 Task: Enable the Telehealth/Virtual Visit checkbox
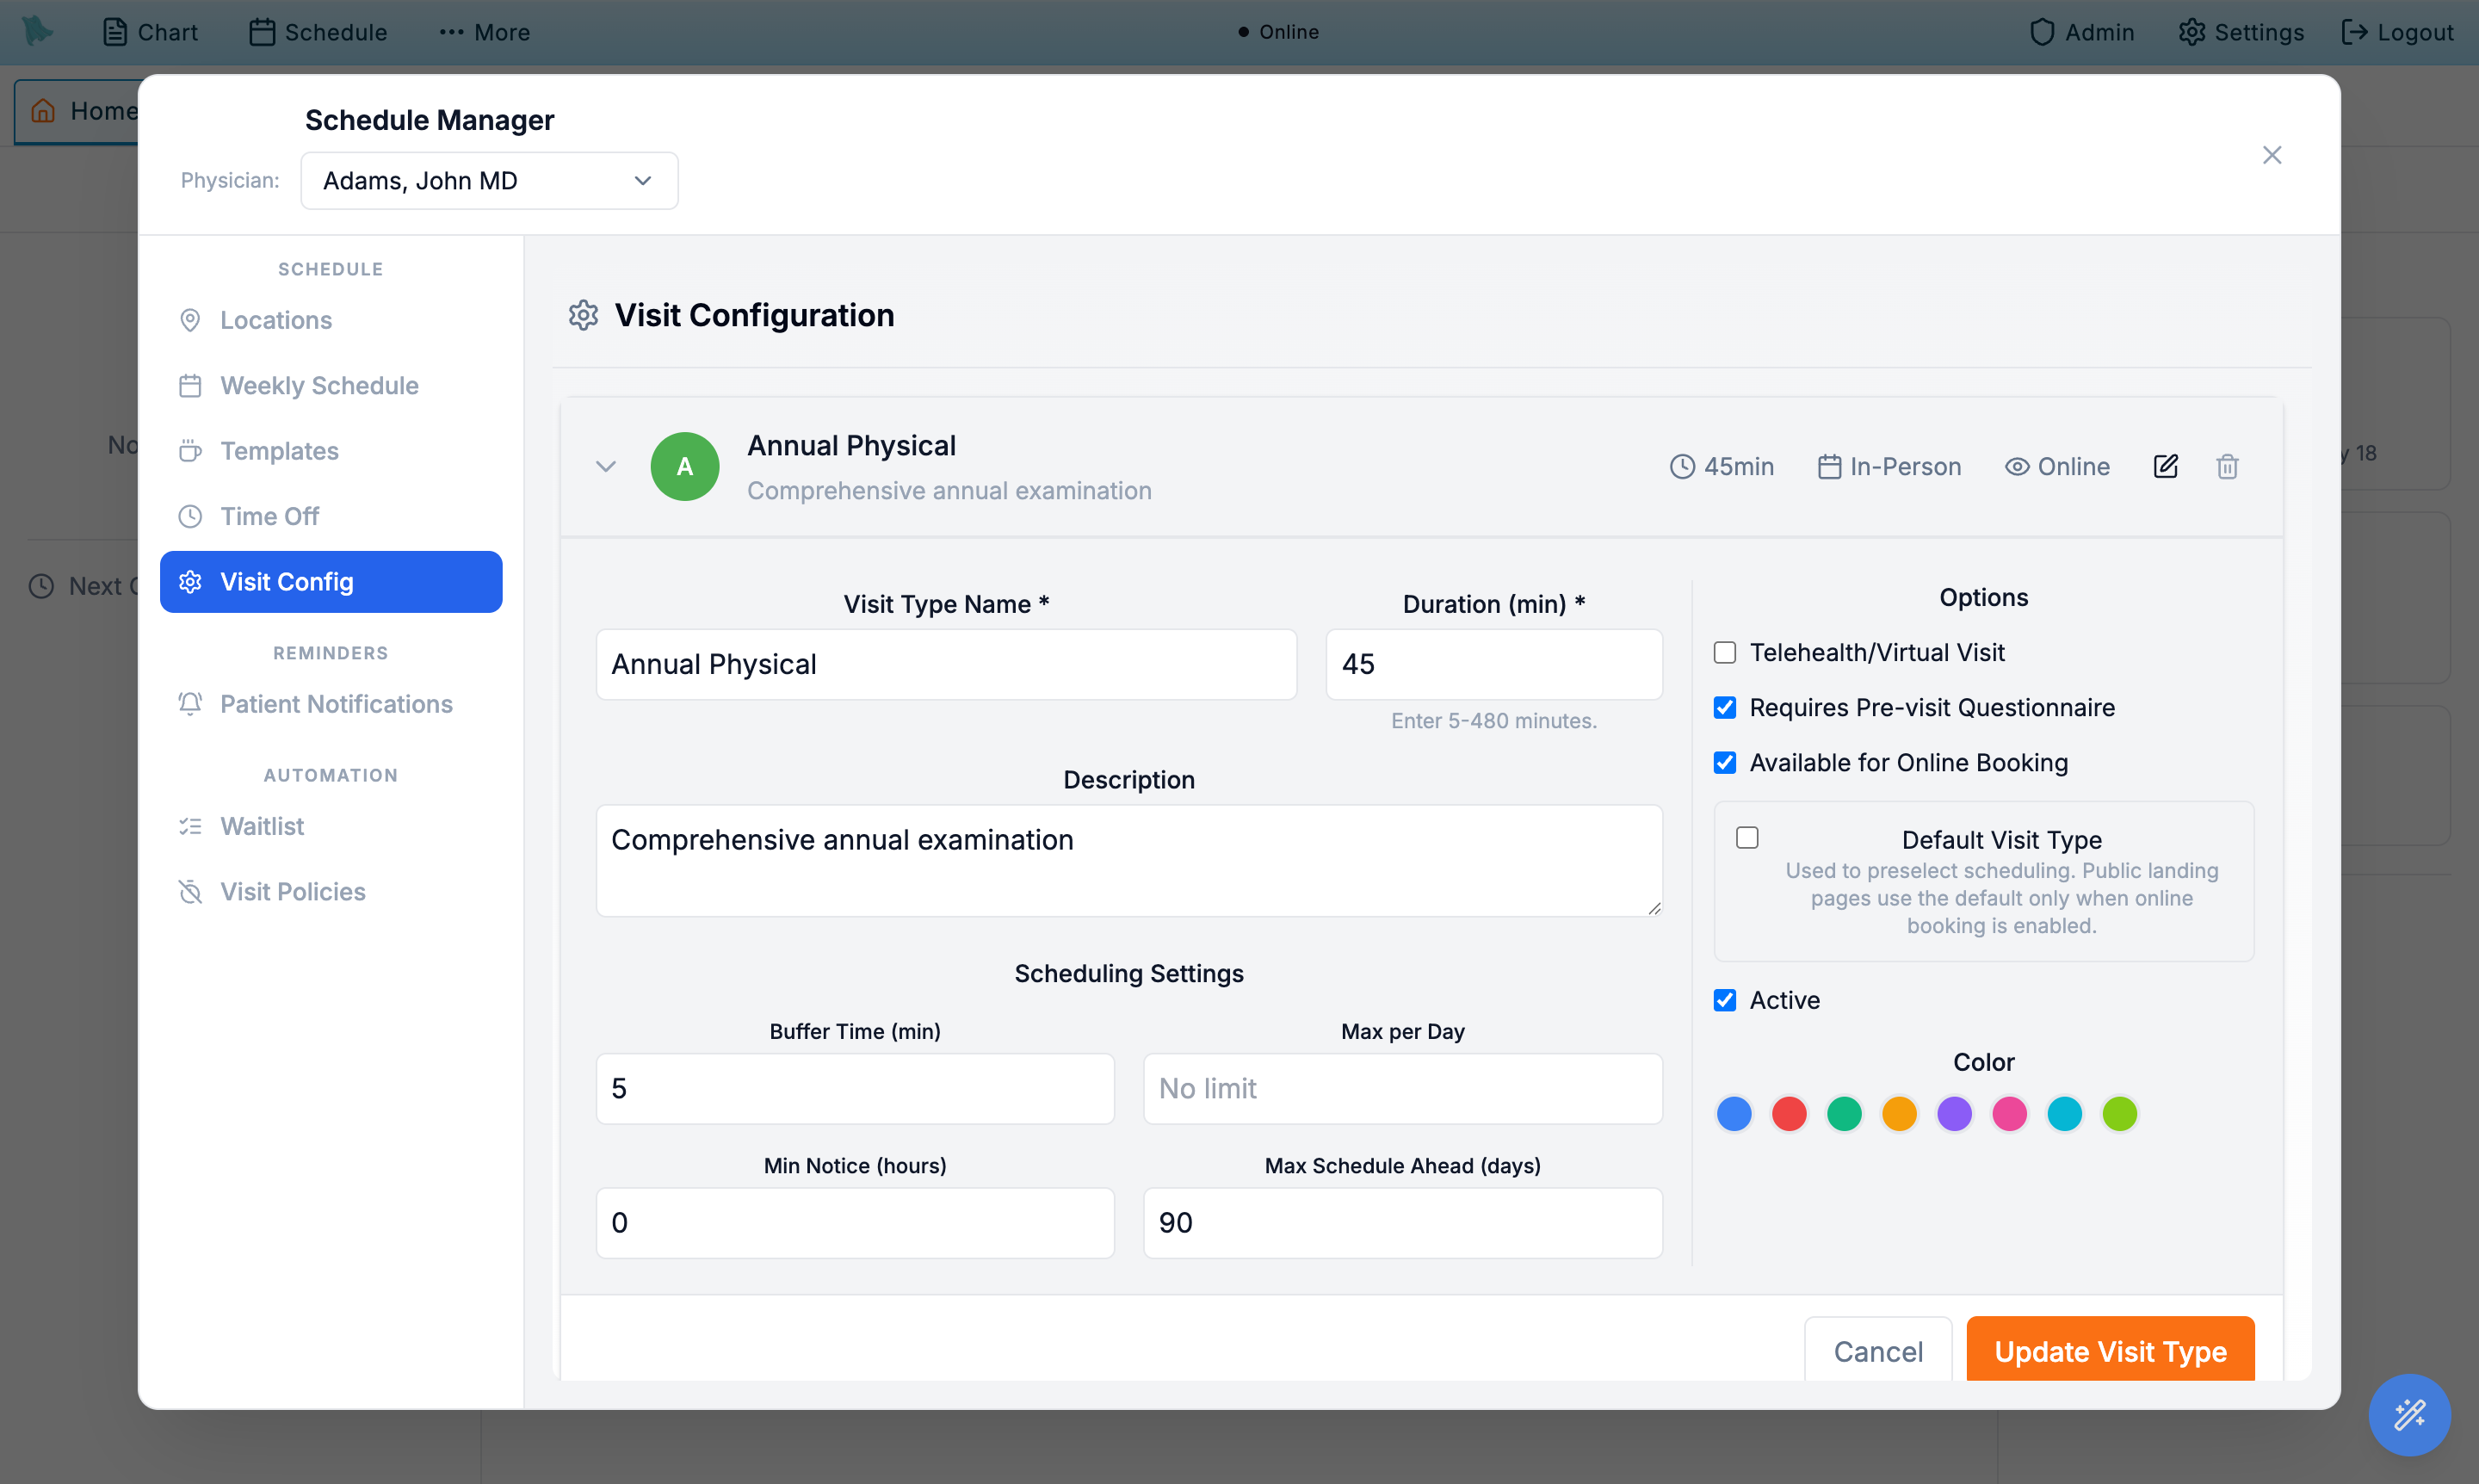coord(1725,653)
